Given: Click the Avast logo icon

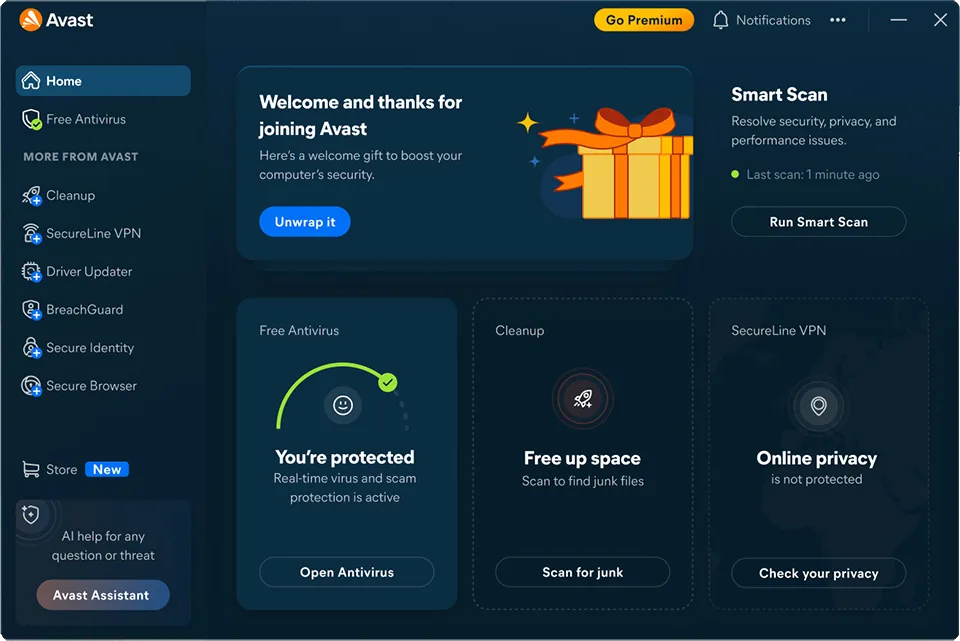Looking at the screenshot, I should [31, 20].
